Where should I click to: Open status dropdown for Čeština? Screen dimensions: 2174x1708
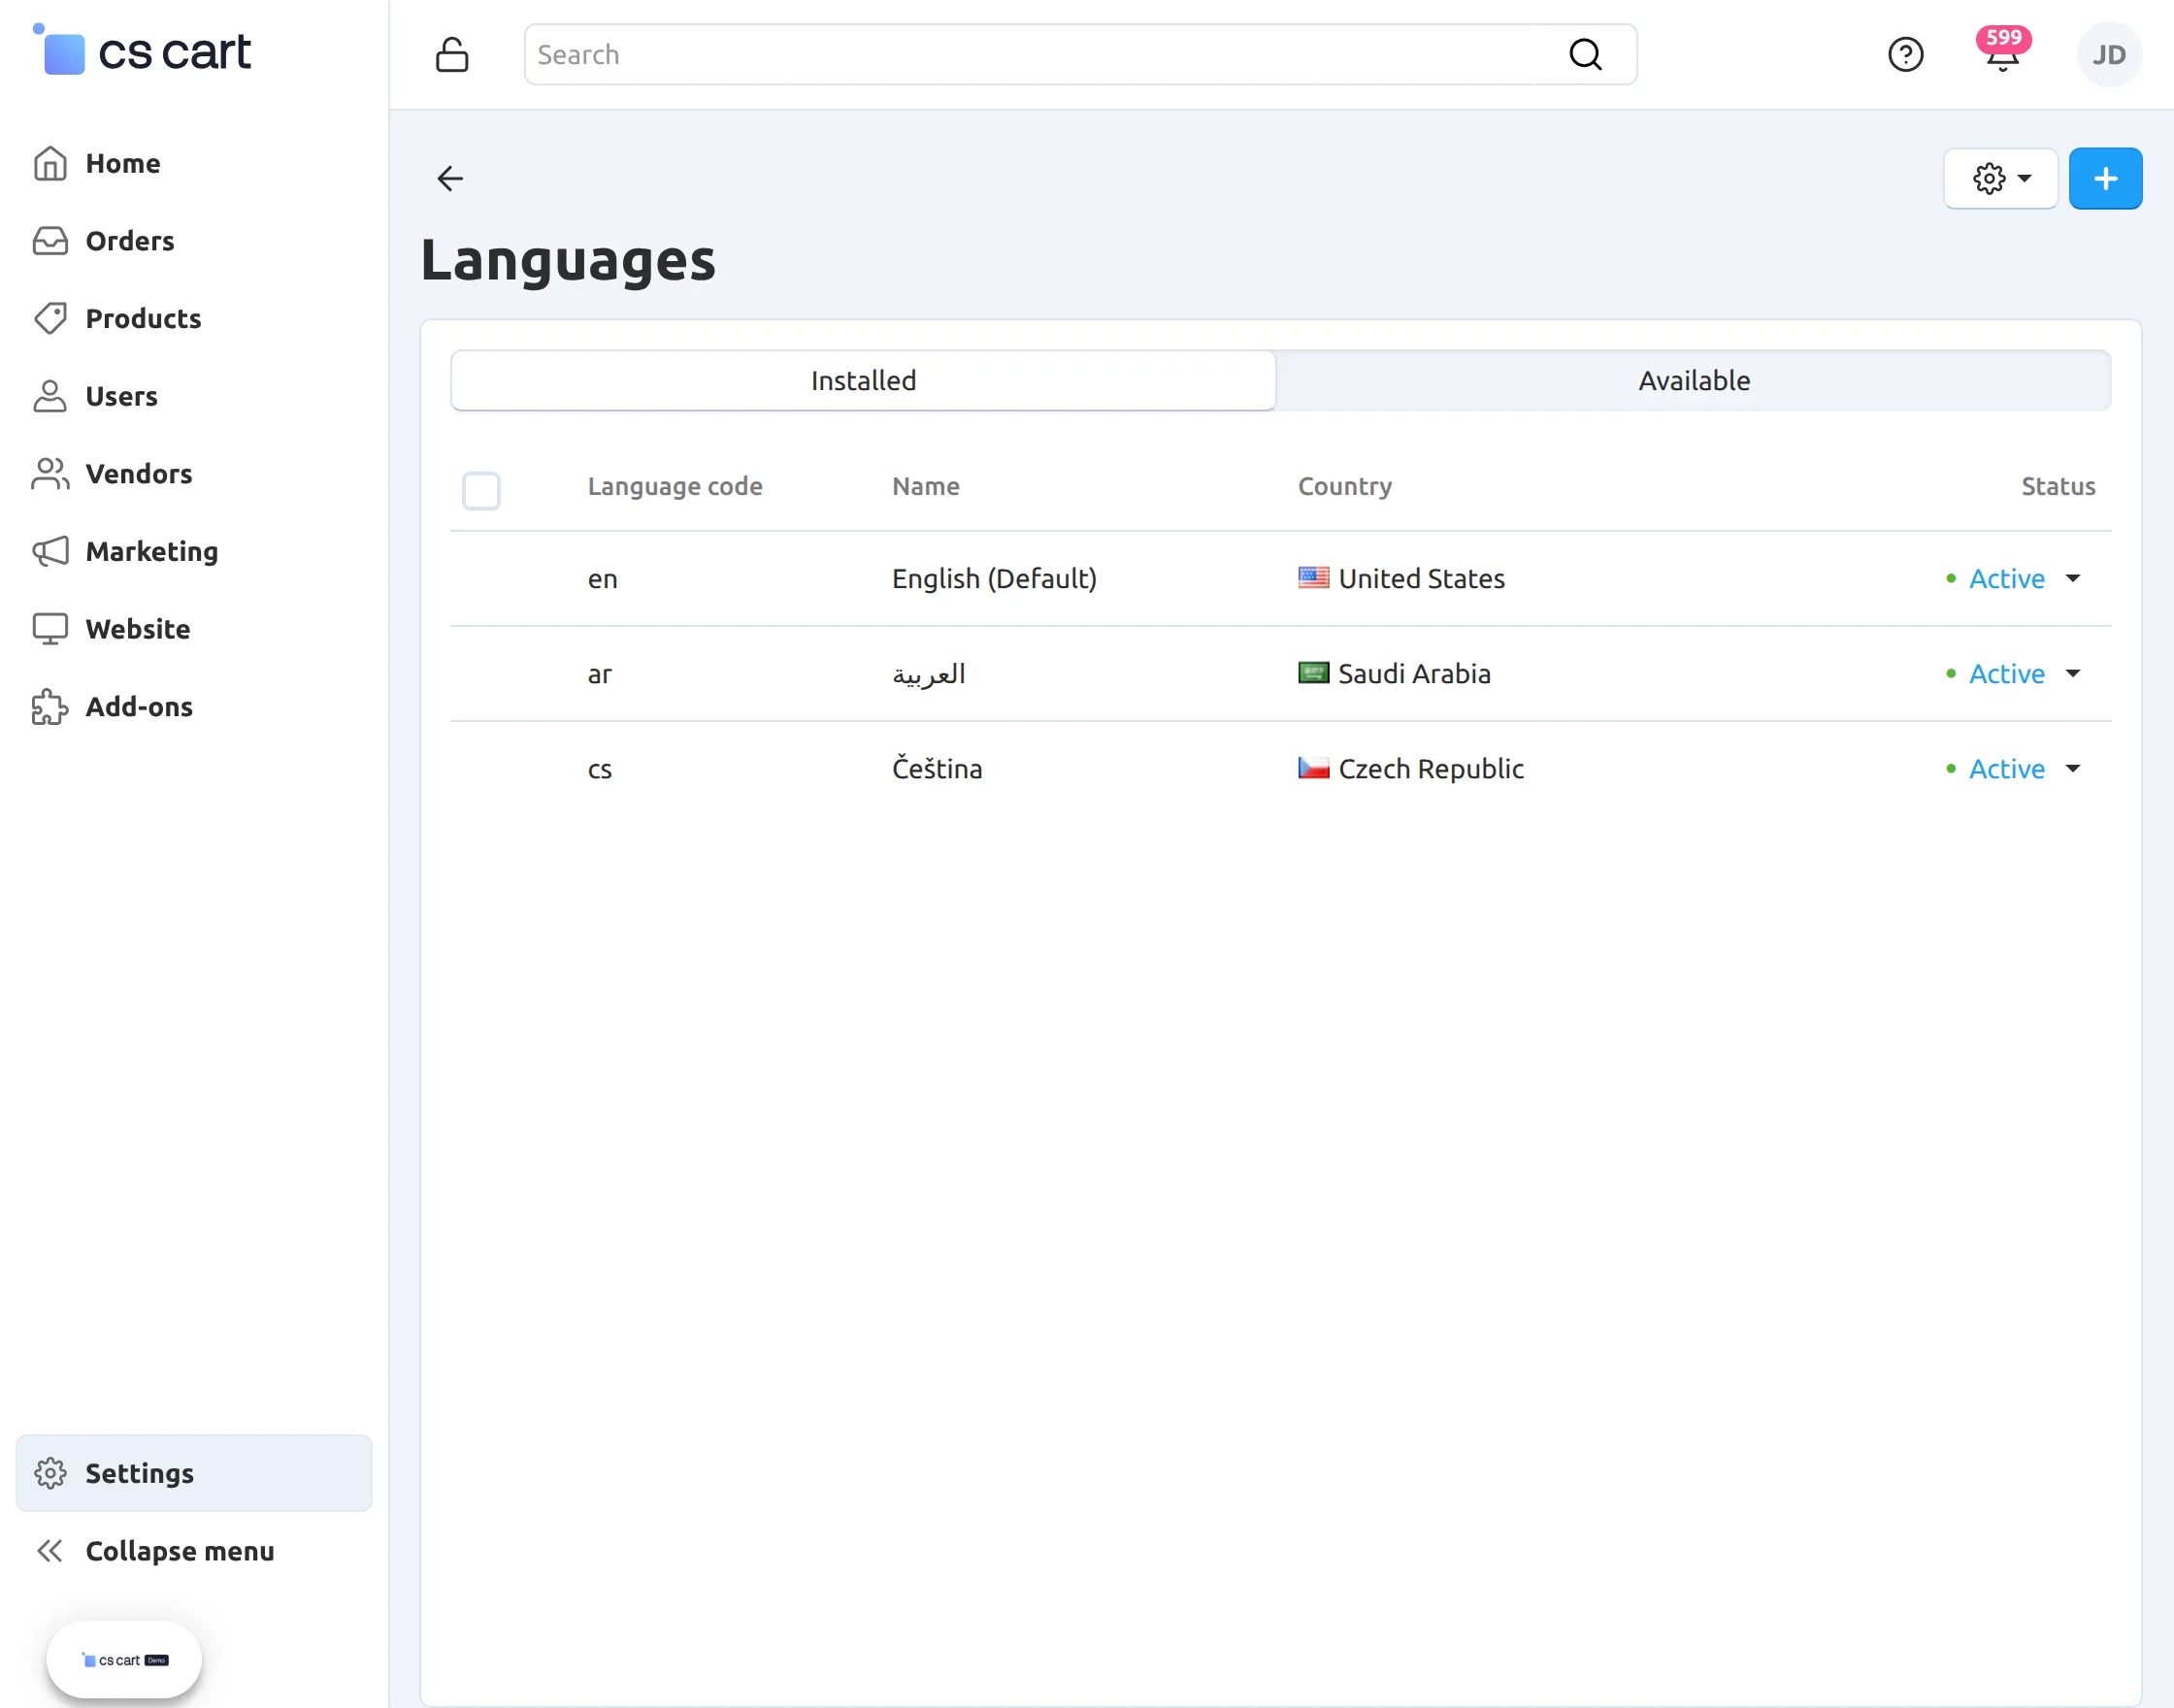(x=2015, y=768)
